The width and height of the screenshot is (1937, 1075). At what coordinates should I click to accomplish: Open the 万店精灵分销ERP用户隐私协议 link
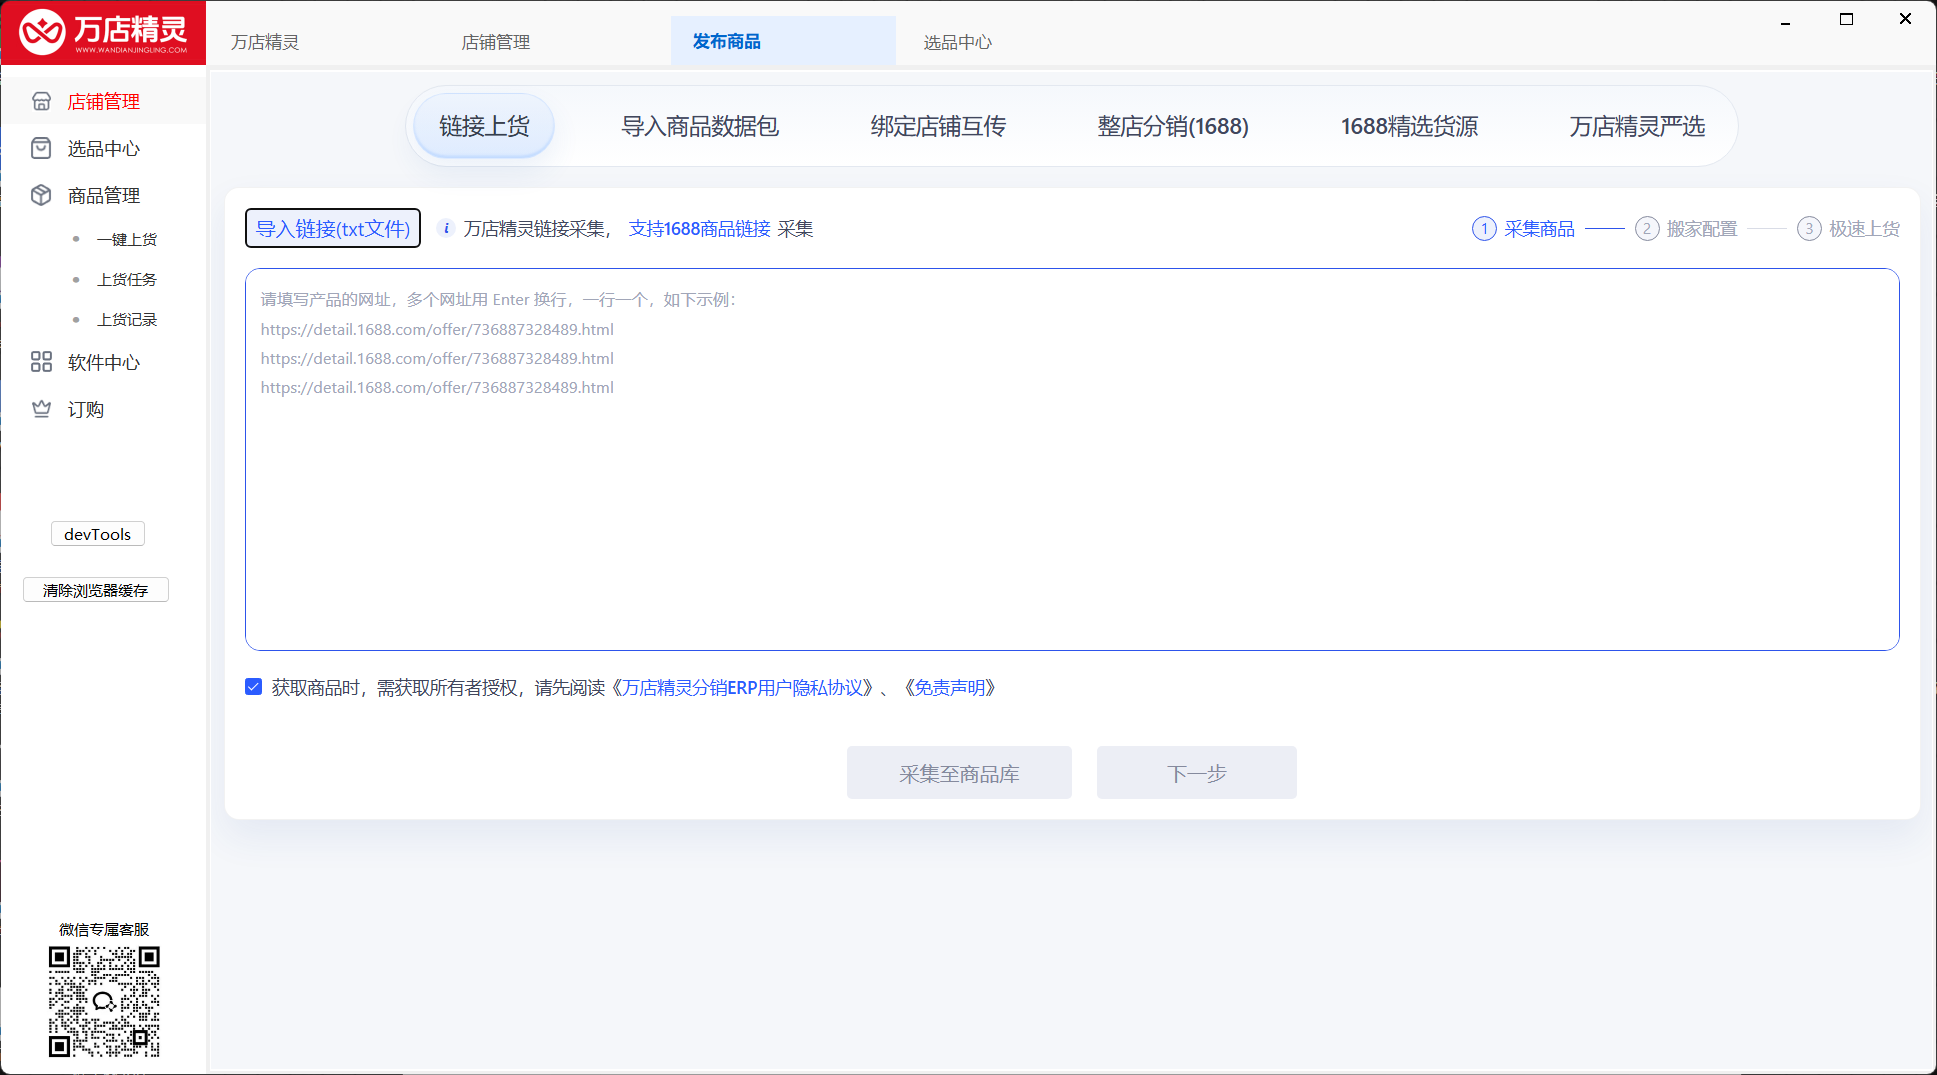coord(744,687)
